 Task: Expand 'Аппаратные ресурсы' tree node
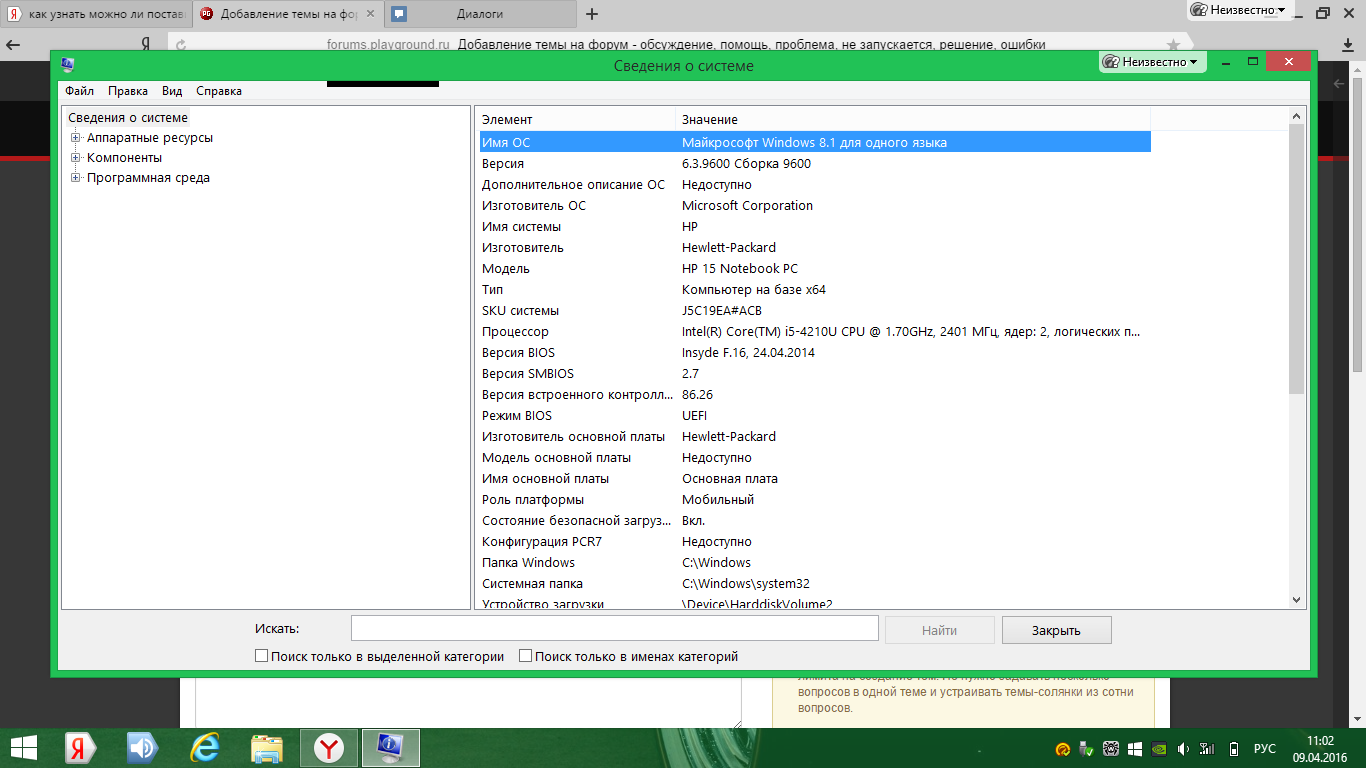click(x=75, y=138)
